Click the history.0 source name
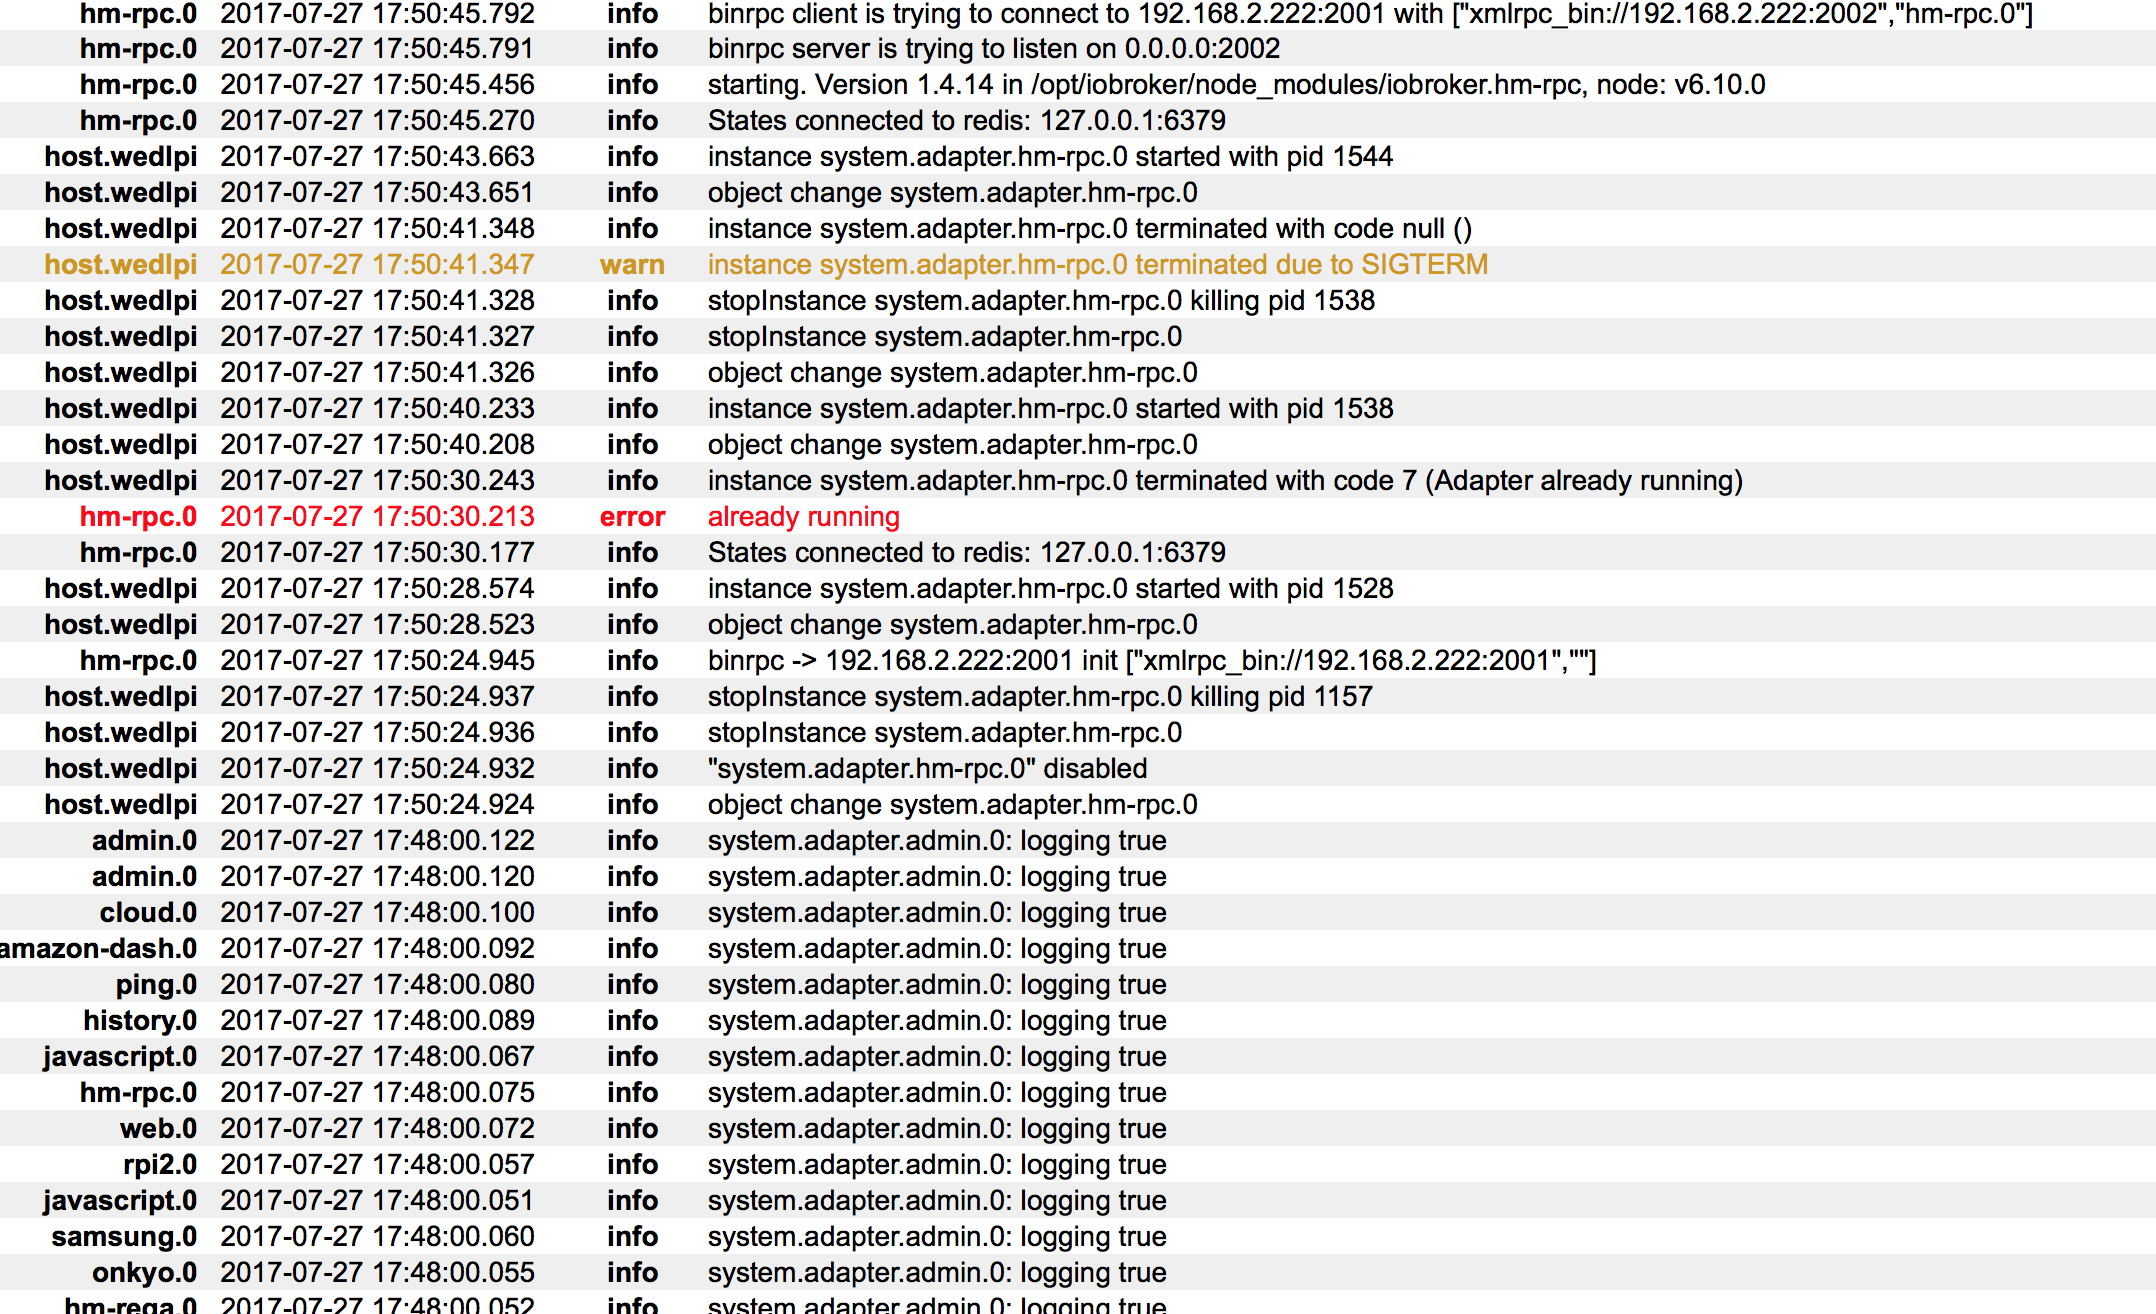 coord(139,1020)
